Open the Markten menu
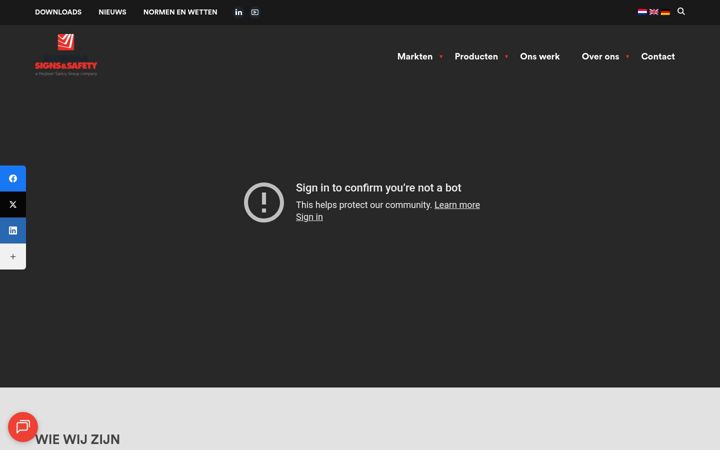 pyautogui.click(x=415, y=56)
